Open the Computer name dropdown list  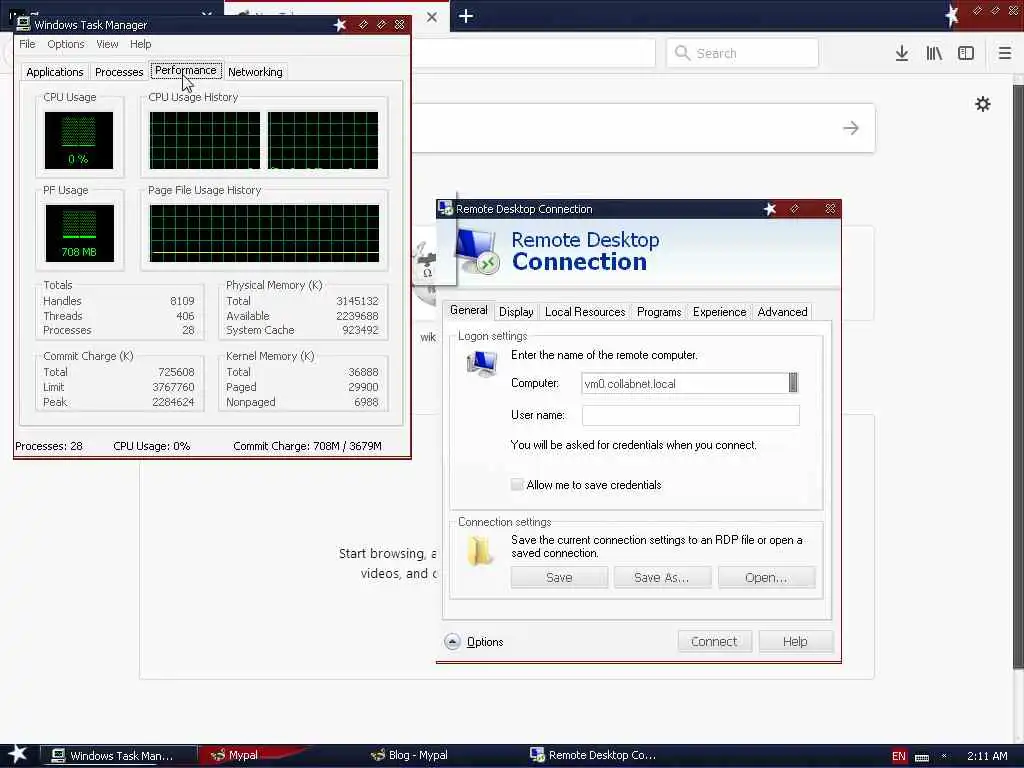(x=793, y=383)
